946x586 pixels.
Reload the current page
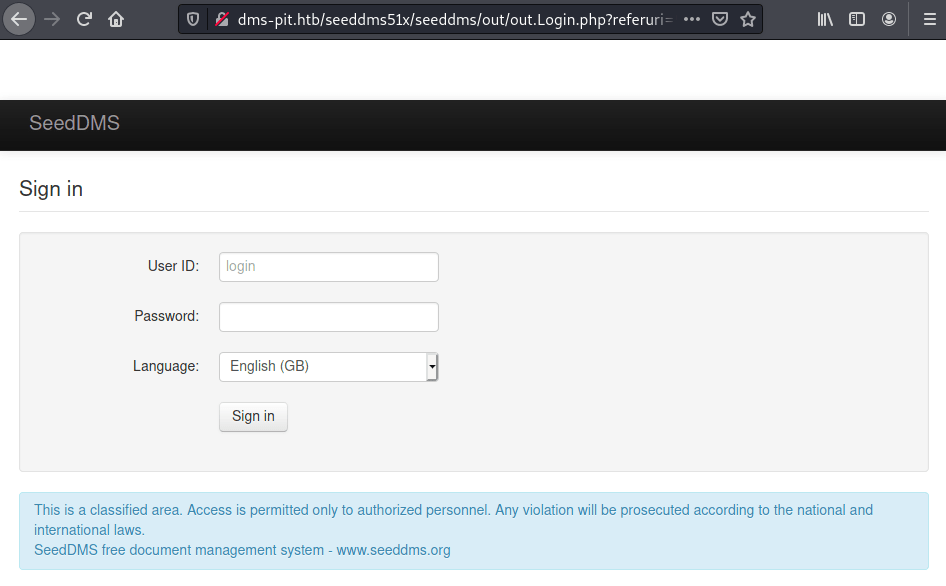(x=84, y=19)
